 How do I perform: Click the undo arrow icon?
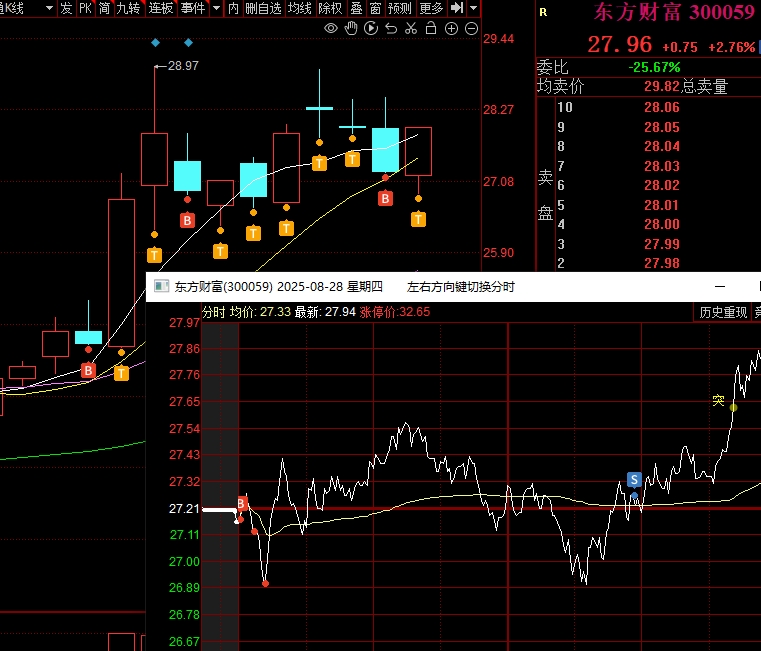coord(391,29)
